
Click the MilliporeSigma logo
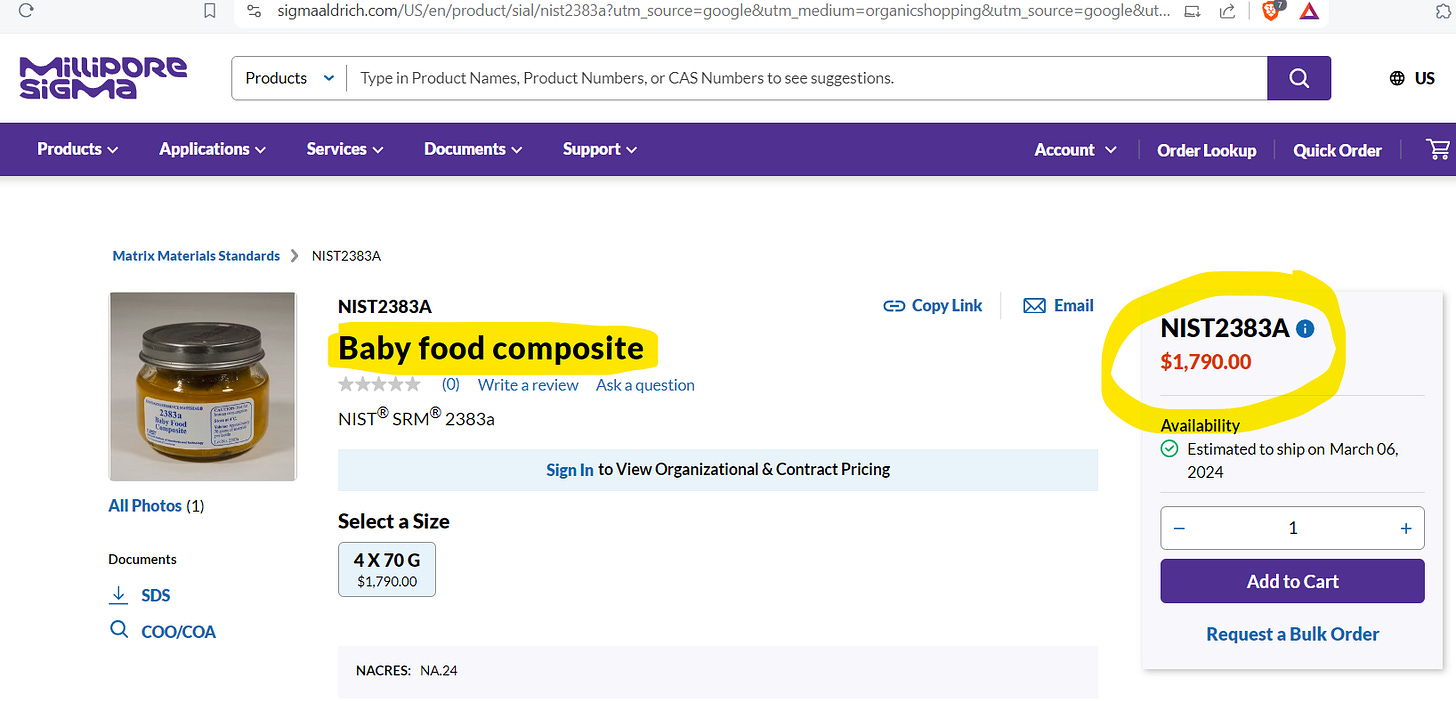pyautogui.click(x=103, y=78)
